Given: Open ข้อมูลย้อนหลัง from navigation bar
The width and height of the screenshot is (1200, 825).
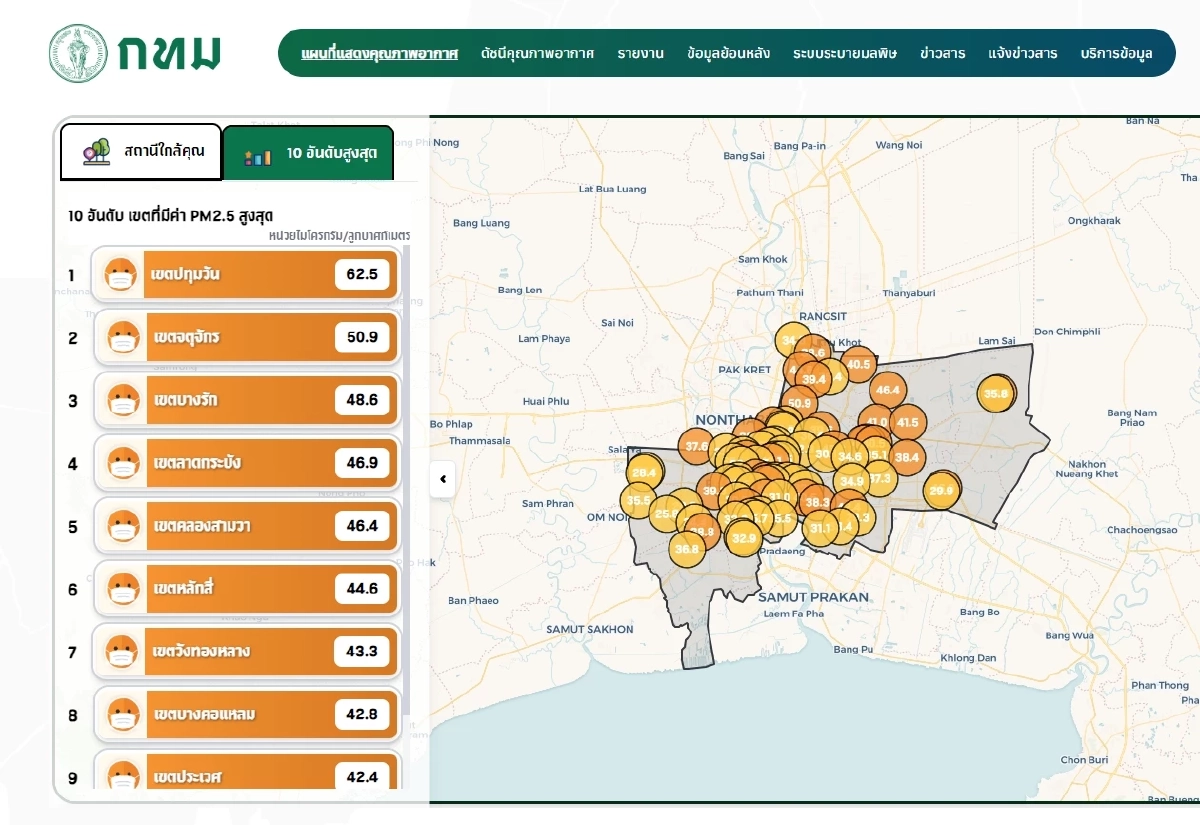Looking at the screenshot, I should [x=728, y=54].
